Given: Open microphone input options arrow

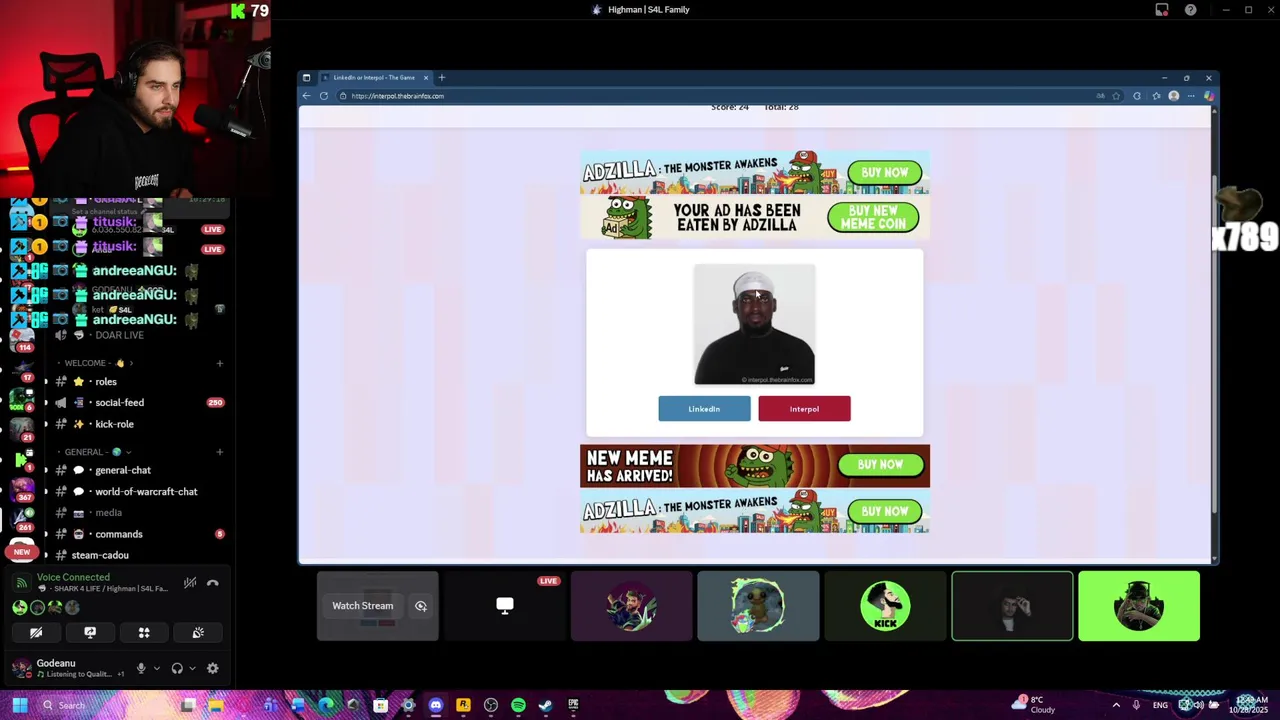Looking at the screenshot, I should 156,668.
